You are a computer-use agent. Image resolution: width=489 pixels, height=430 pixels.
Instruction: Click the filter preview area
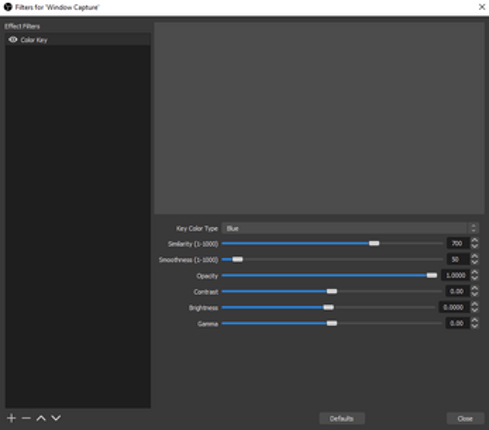319,118
